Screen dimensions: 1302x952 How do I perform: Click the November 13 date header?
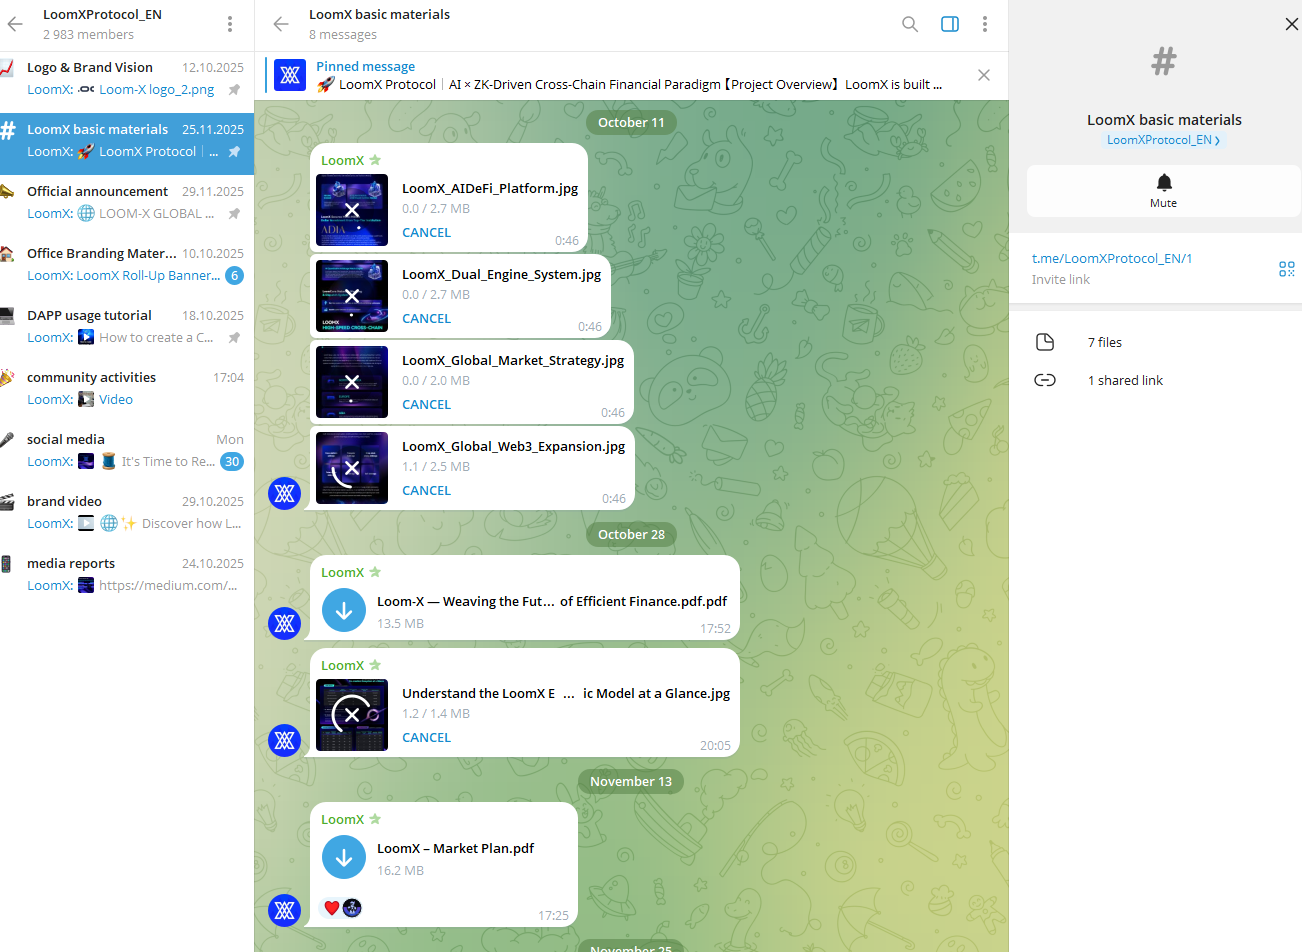click(631, 781)
